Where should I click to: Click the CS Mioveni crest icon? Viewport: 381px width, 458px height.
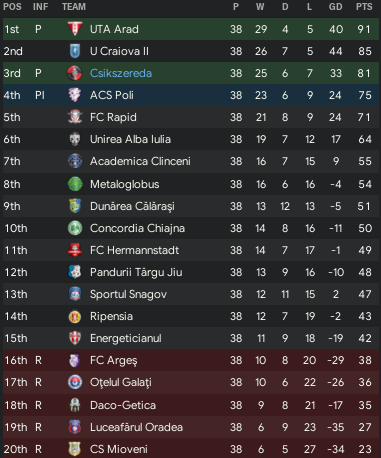tap(75, 449)
